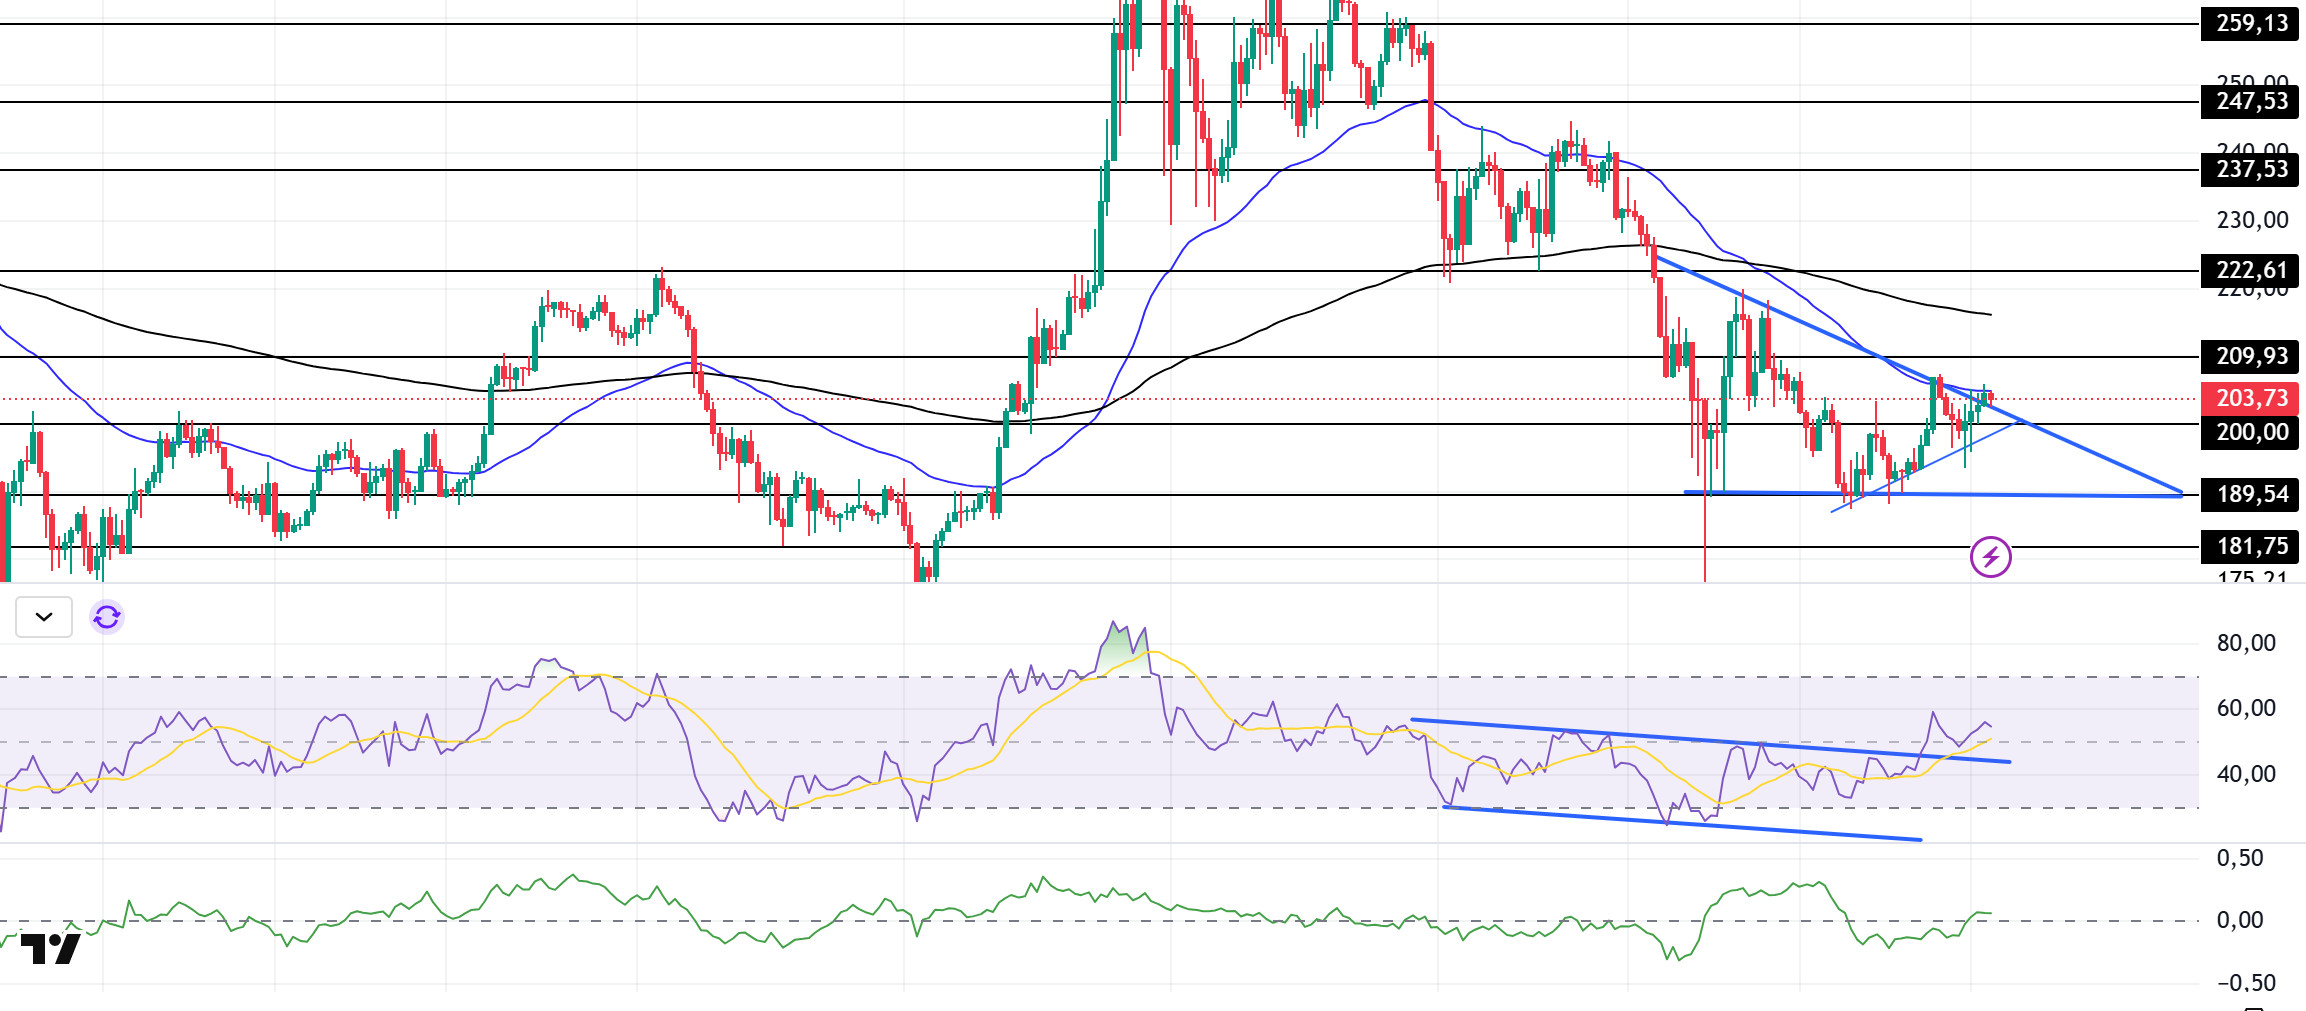The width and height of the screenshot is (2306, 1011).
Task: Select the 200,00 price level label
Action: click(x=2250, y=432)
